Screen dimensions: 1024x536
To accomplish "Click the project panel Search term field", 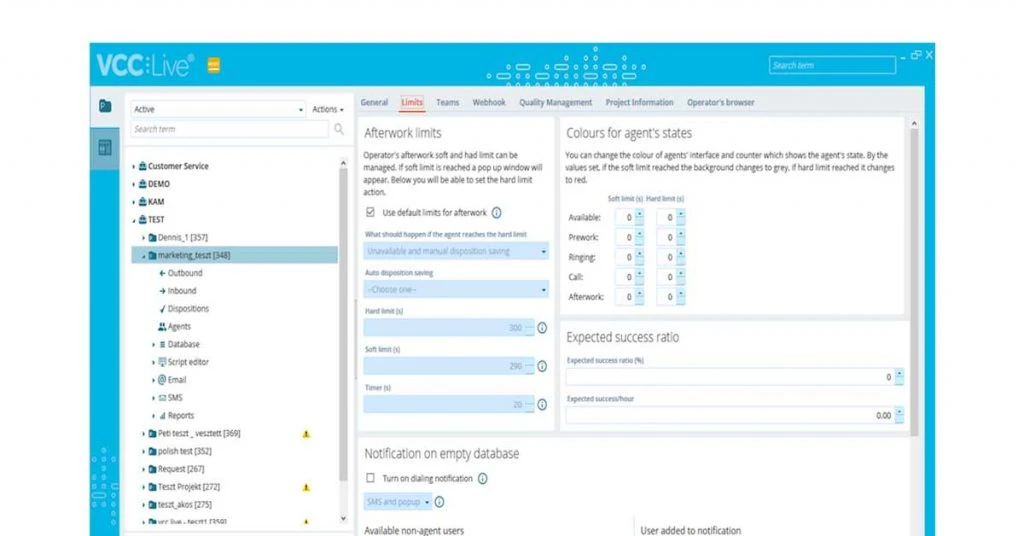I will (230, 129).
